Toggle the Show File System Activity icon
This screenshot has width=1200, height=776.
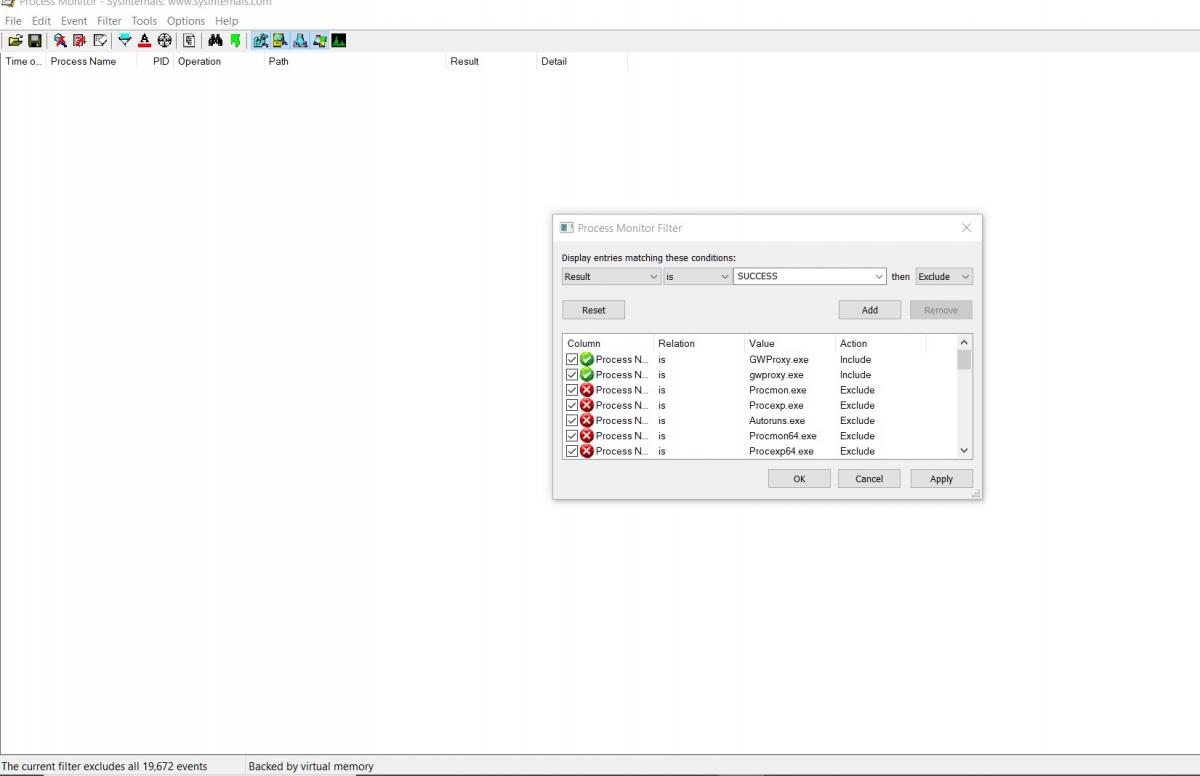280,41
